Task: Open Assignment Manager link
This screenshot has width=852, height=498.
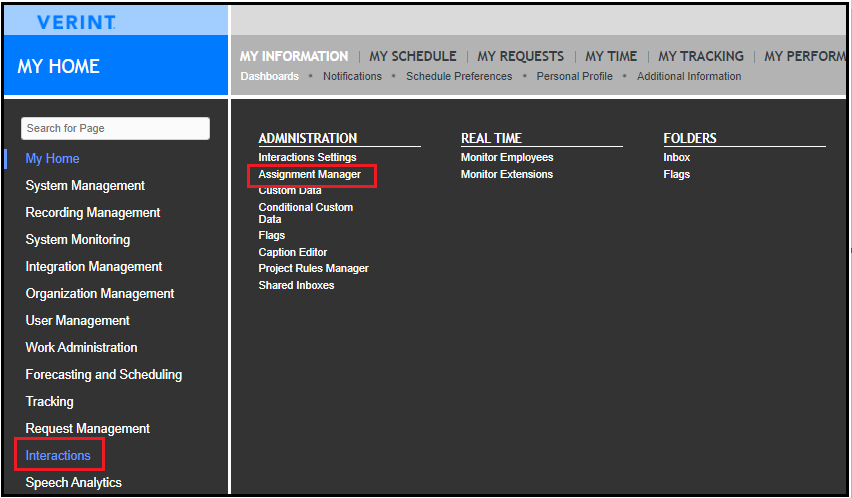Action: pos(310,174)
